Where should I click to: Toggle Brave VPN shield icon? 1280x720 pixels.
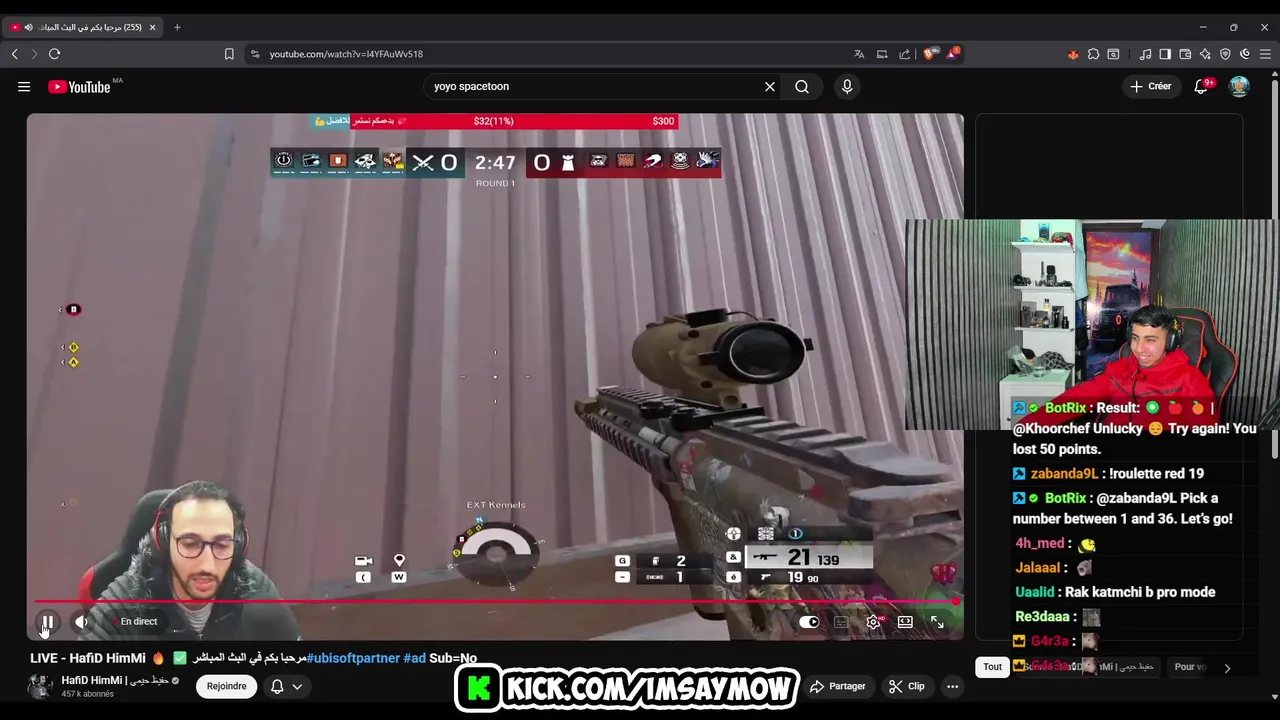point(1225,54)
